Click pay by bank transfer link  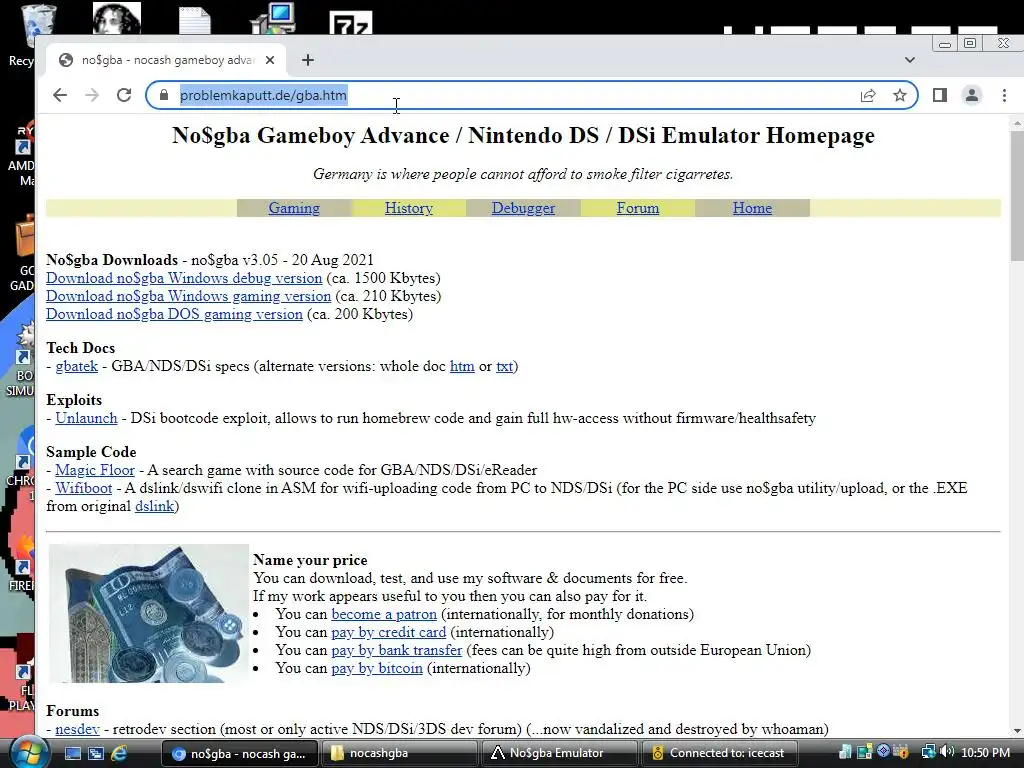click(396, 650)
